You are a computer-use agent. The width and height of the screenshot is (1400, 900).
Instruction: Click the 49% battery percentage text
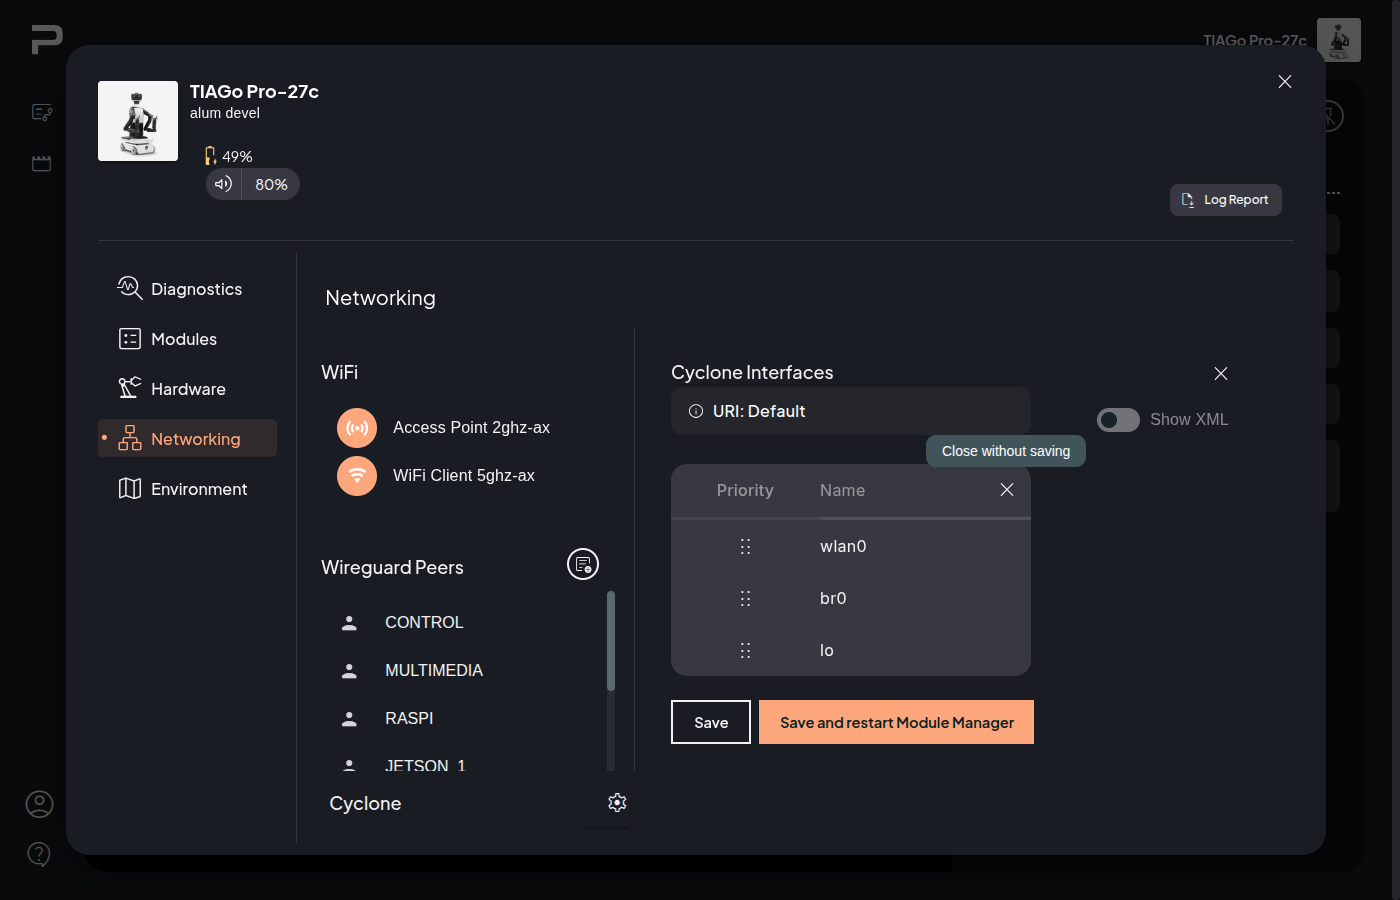click(237, 156)
